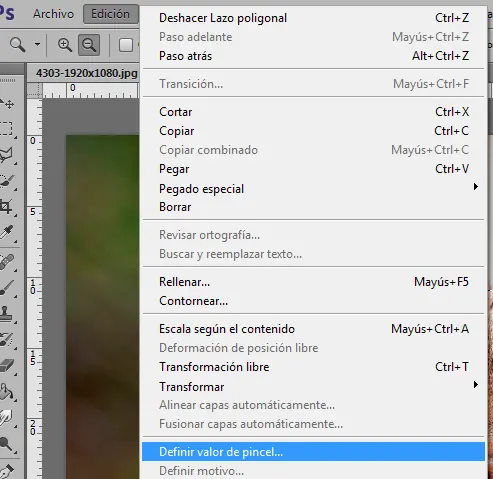Choose Deshacer Lazo poligonal
The image size is (493, 479).
(x=314, y=18)
